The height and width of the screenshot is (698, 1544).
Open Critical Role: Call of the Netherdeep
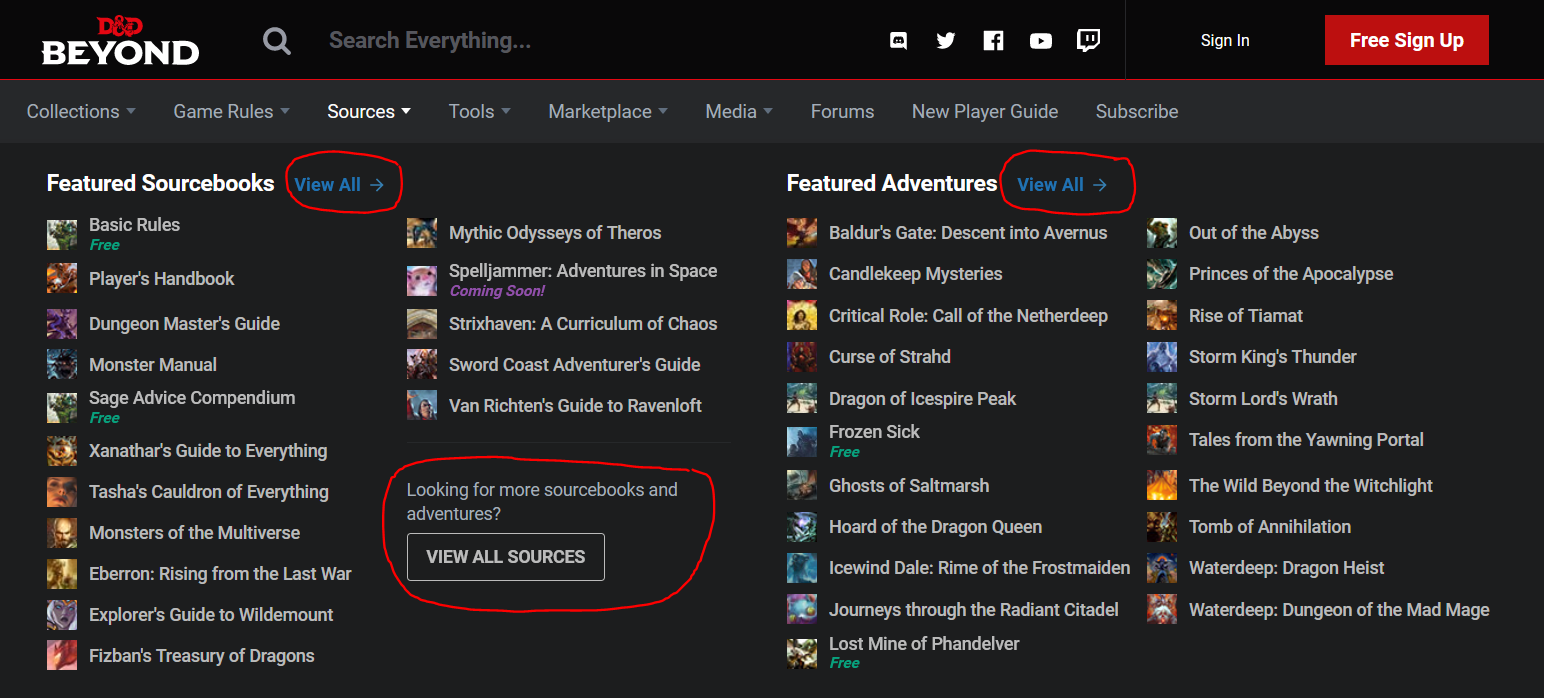[x=968, y=316]
